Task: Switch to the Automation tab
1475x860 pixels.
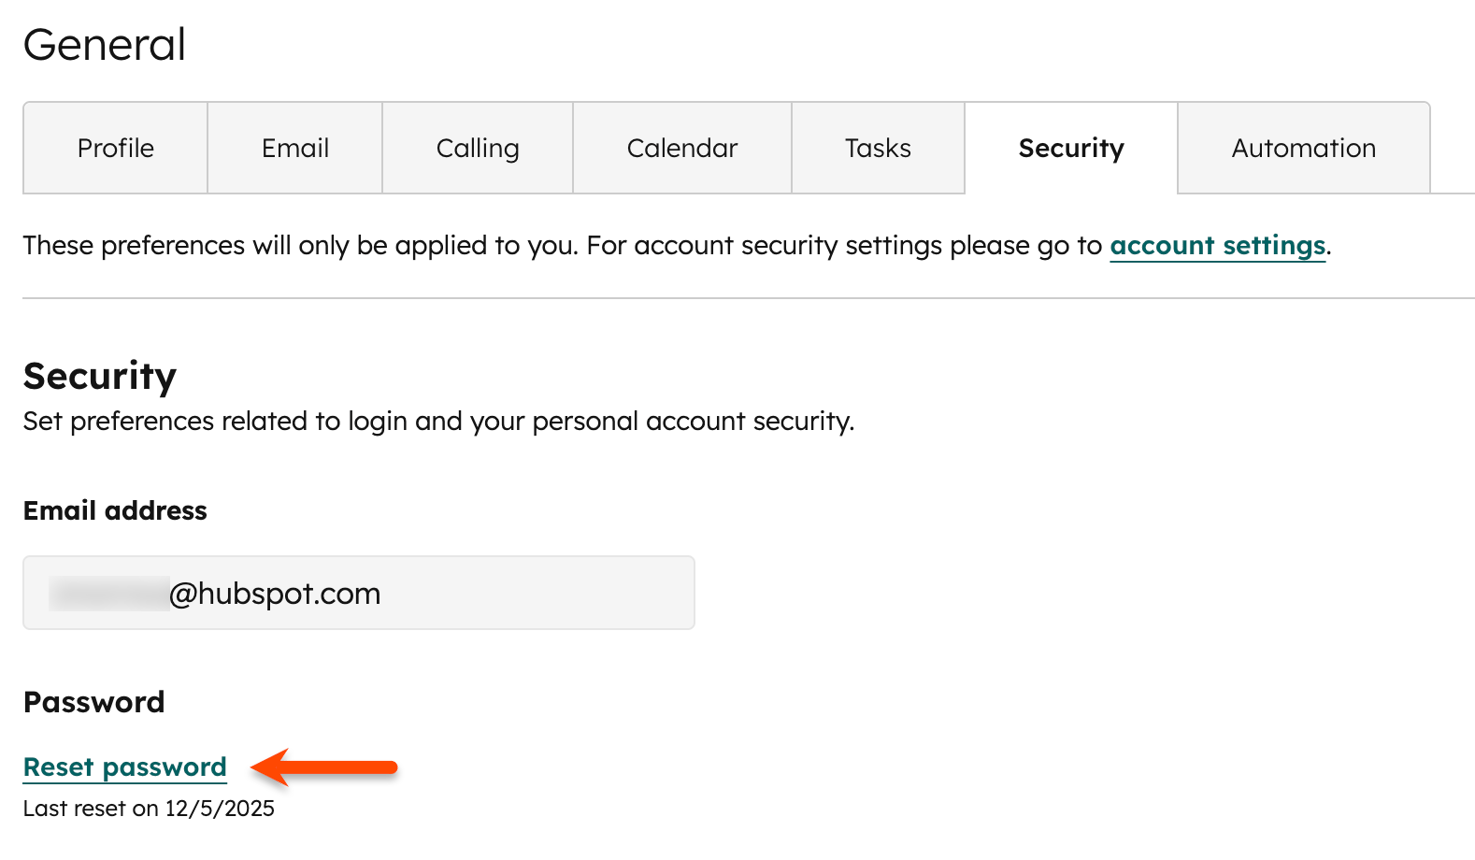Action: point(1303,147)
